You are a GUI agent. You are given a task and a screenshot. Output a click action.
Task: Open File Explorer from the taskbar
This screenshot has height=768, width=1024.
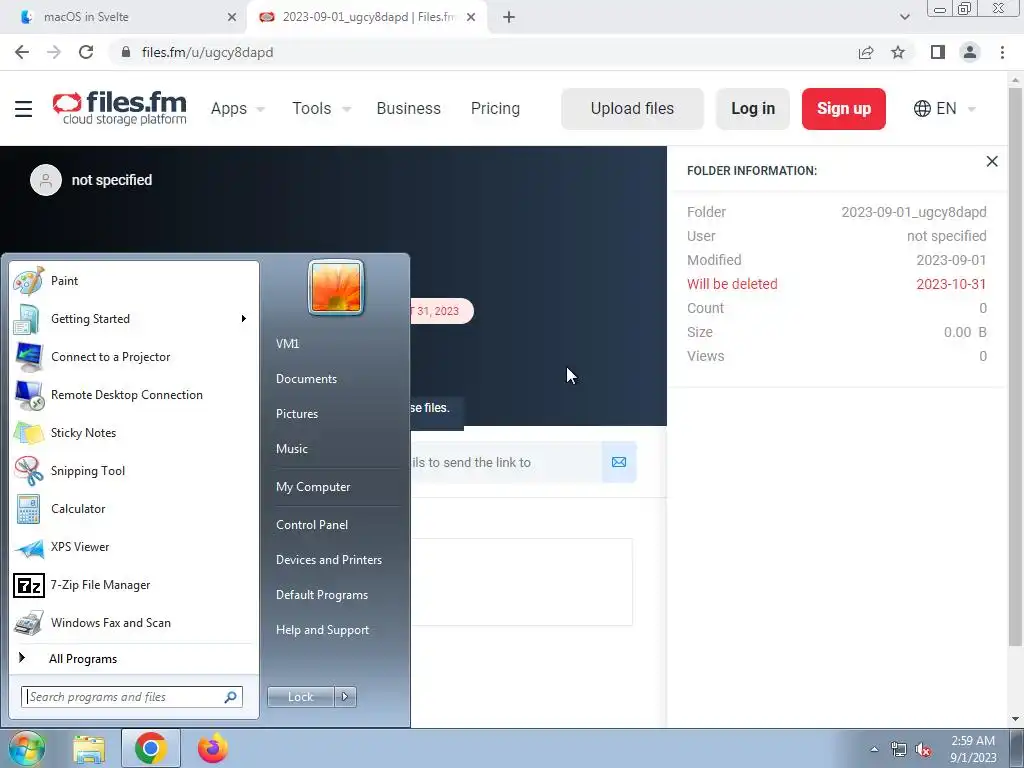pos(89,748)
